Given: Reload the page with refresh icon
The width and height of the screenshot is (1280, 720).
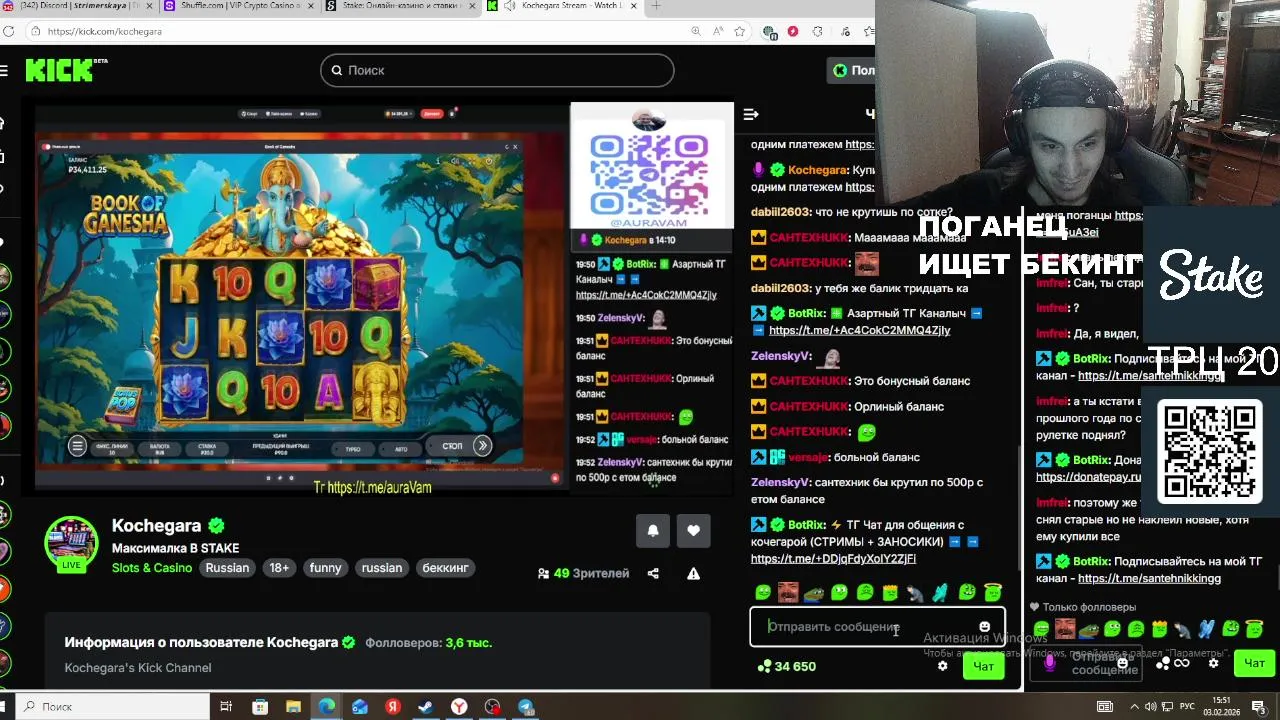Looking at the screenshot, I should pyautogui.click(x=8, y=31).
